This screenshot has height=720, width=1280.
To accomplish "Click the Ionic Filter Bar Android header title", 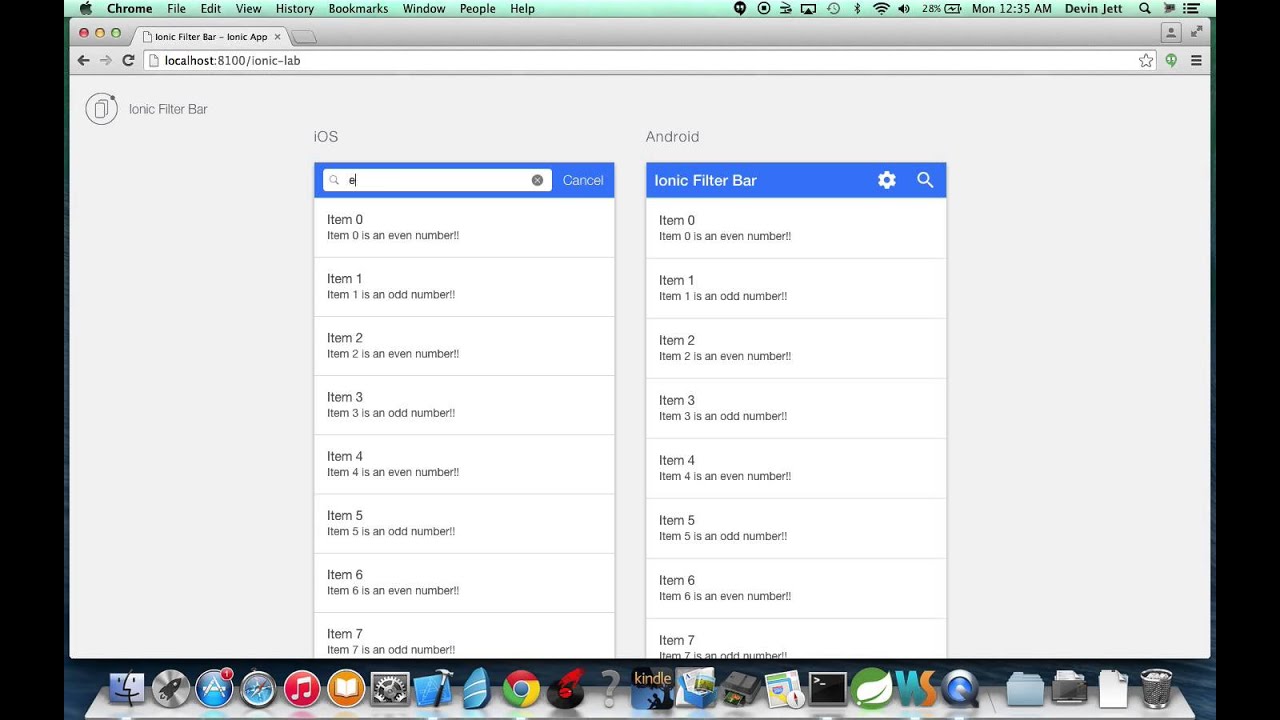I will pyautogui.click(x=705, y=180).
